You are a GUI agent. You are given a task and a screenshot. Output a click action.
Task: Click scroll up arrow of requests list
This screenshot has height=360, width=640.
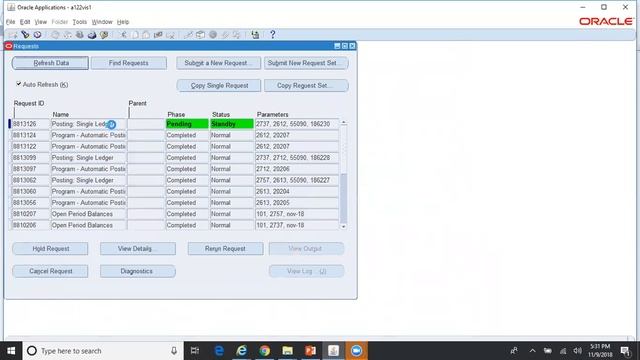coord(344,122)
